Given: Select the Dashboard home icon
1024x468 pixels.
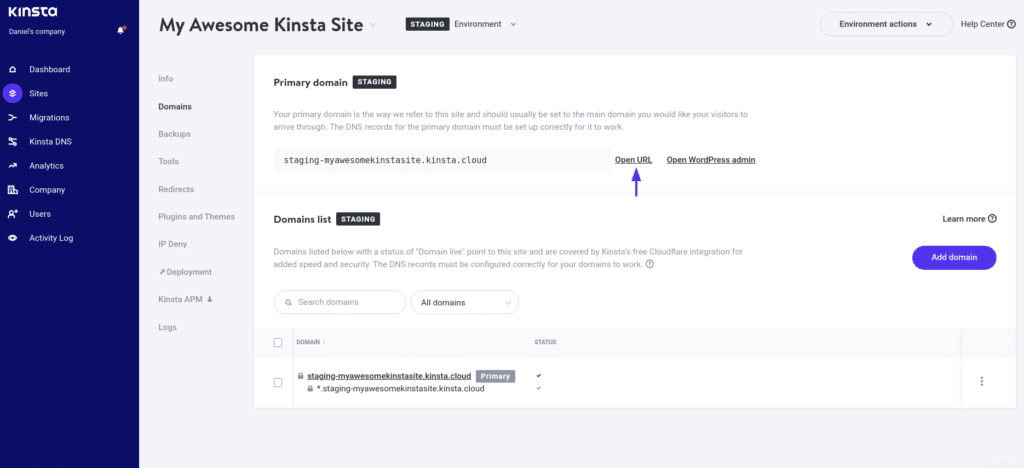Looking at the screenshot, I should click(12, 69).
